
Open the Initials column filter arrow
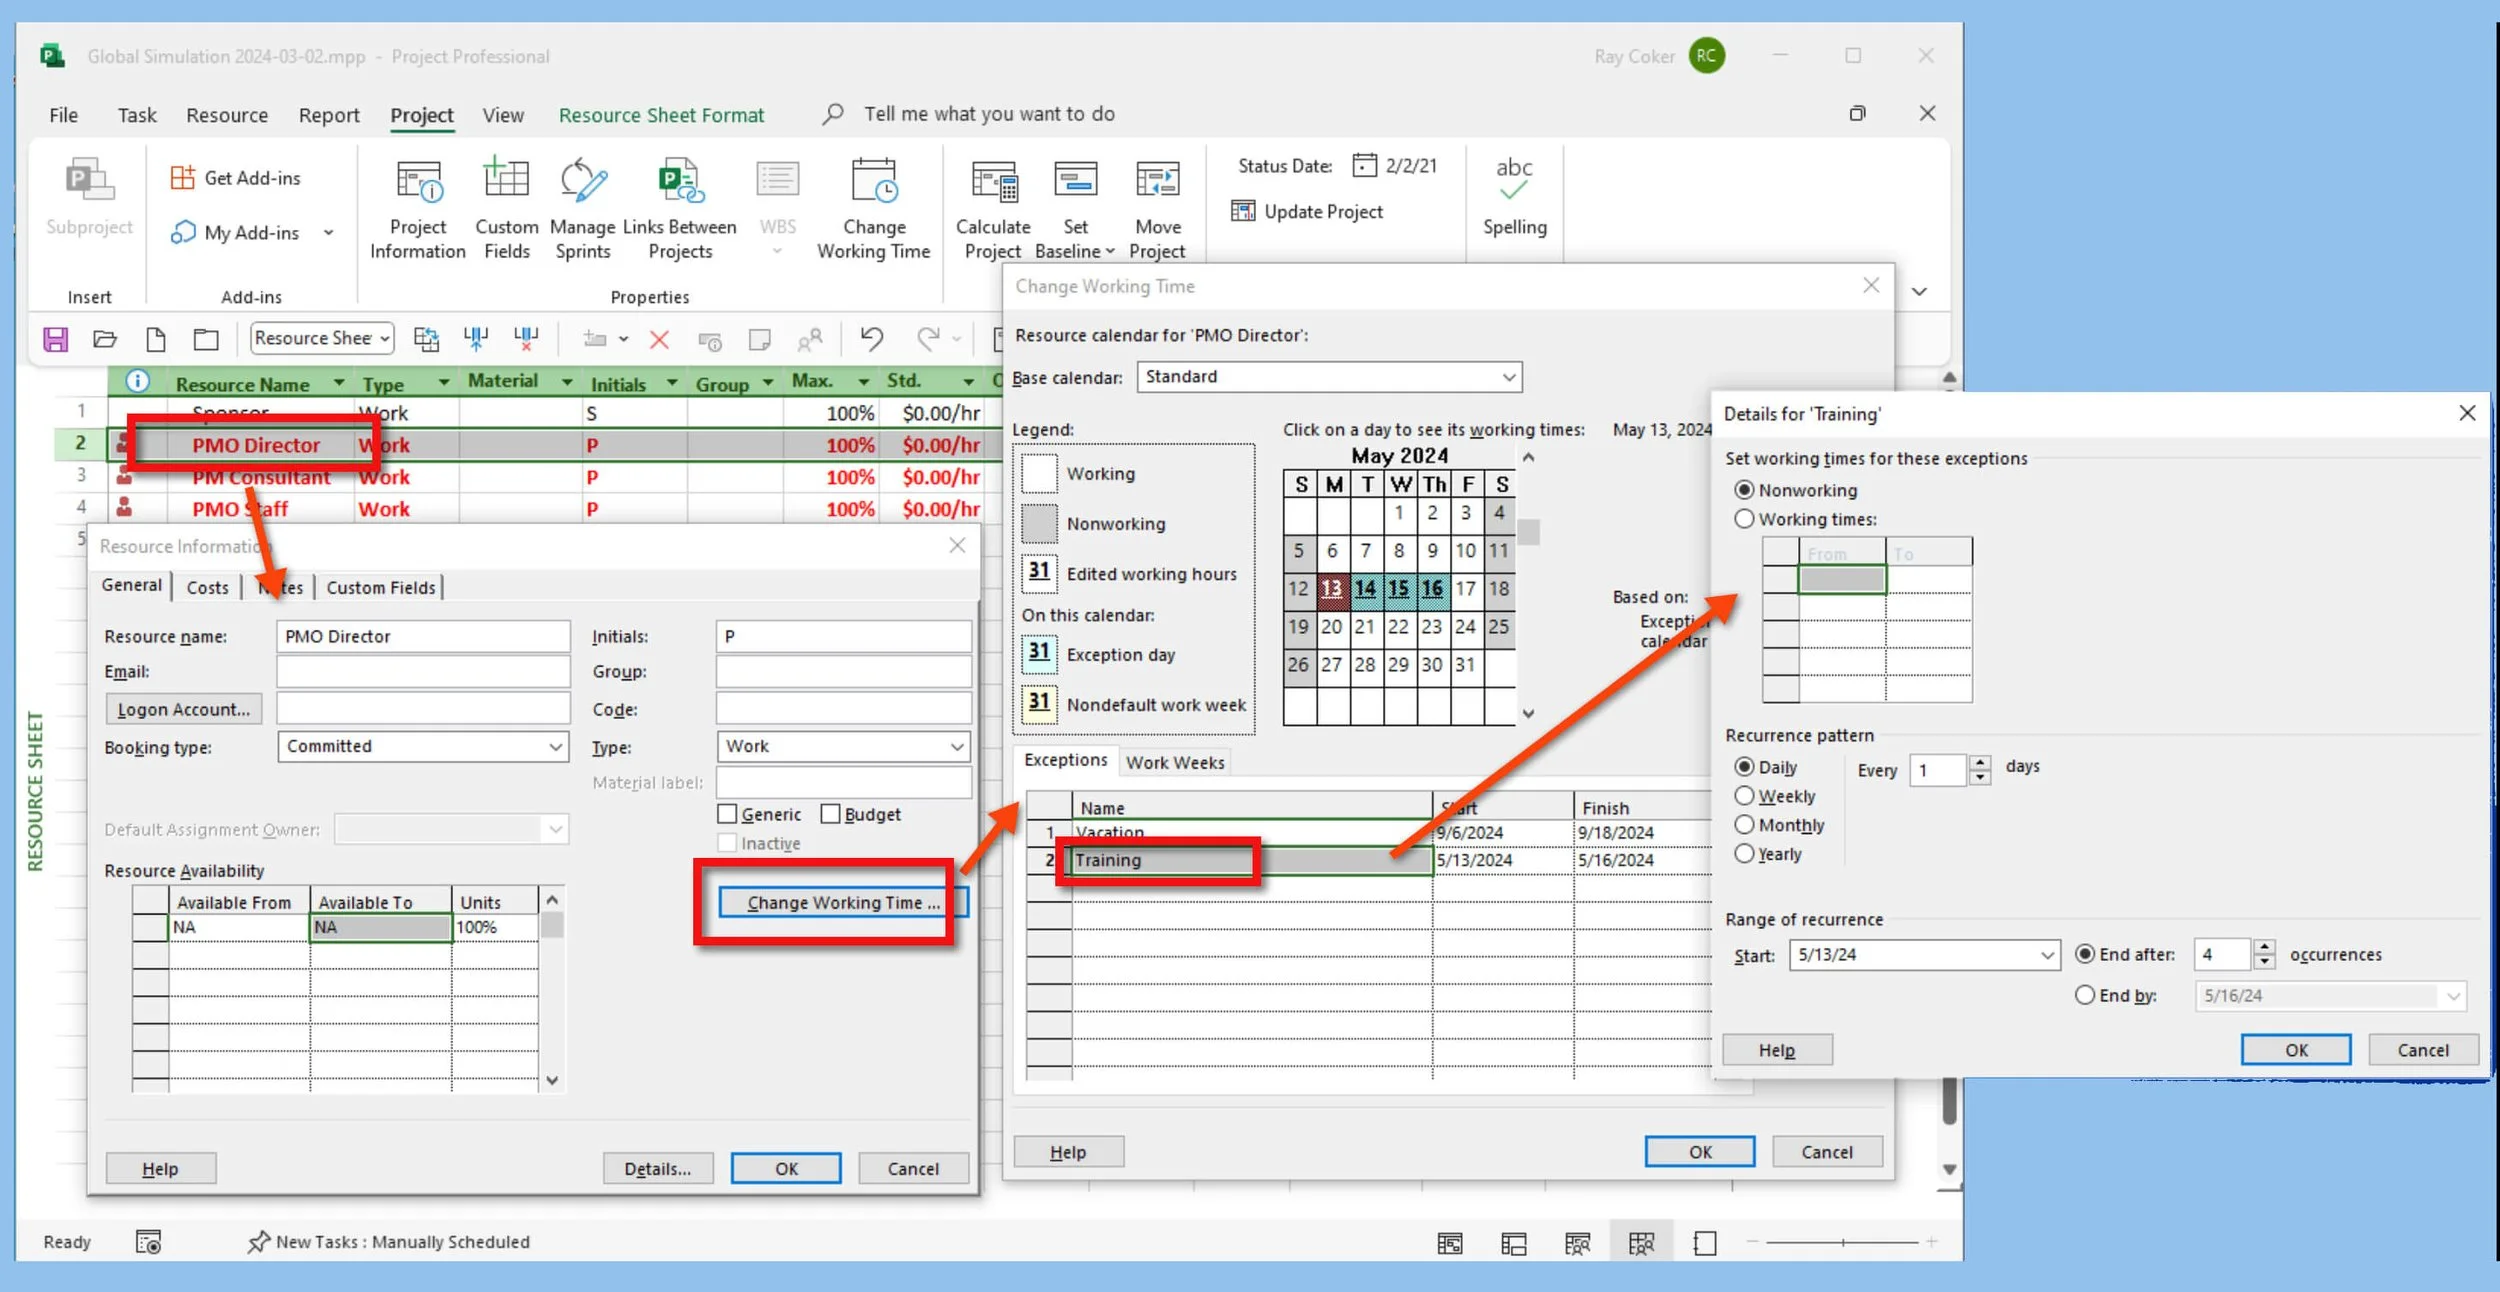click(672, 383)
